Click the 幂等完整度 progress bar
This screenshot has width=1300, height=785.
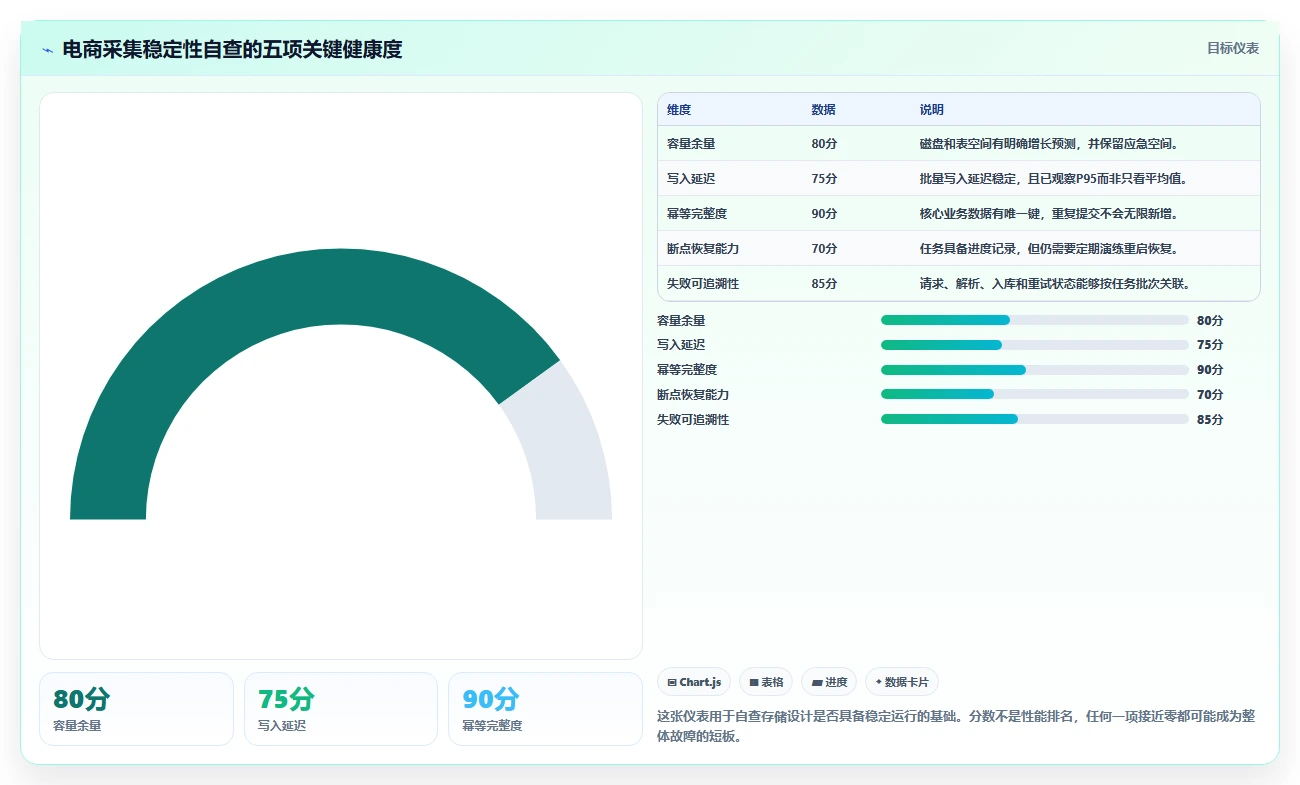(1034, 370)
